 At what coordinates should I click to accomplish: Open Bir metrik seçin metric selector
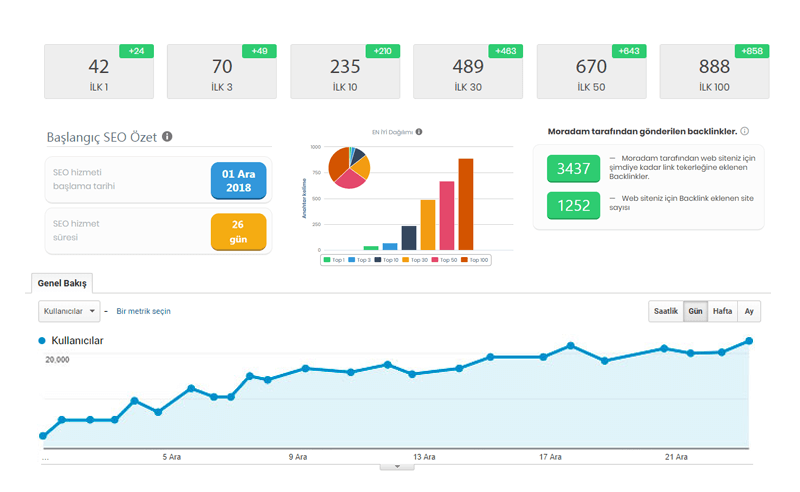(x=143, y=311)
